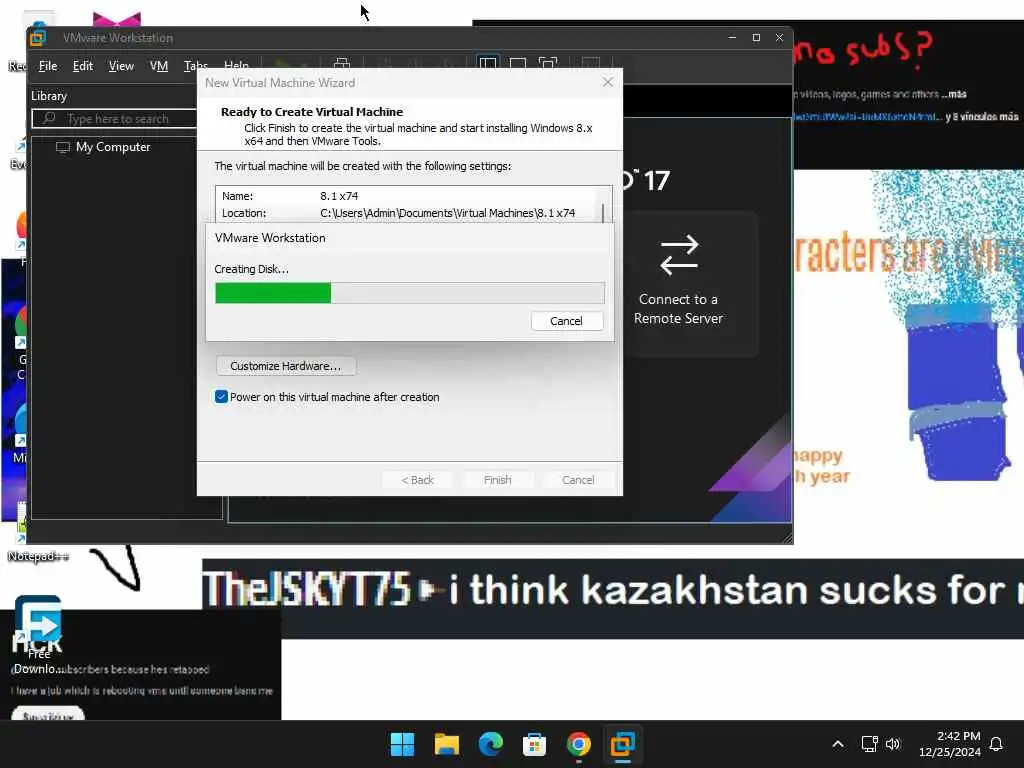This screenshot has width=1024, height=768.
Task: Open the partially hidden Help menu
Action: [x=236, y=65]
